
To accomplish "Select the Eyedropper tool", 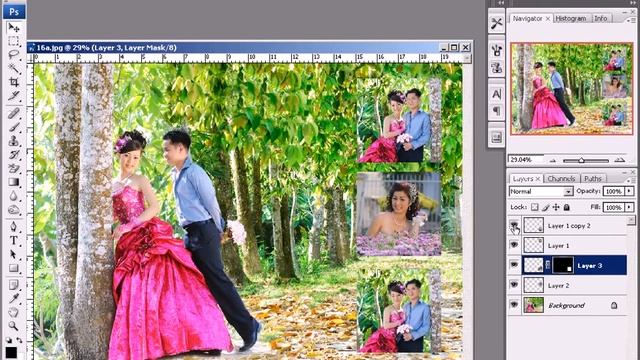I will pos(13,298).
